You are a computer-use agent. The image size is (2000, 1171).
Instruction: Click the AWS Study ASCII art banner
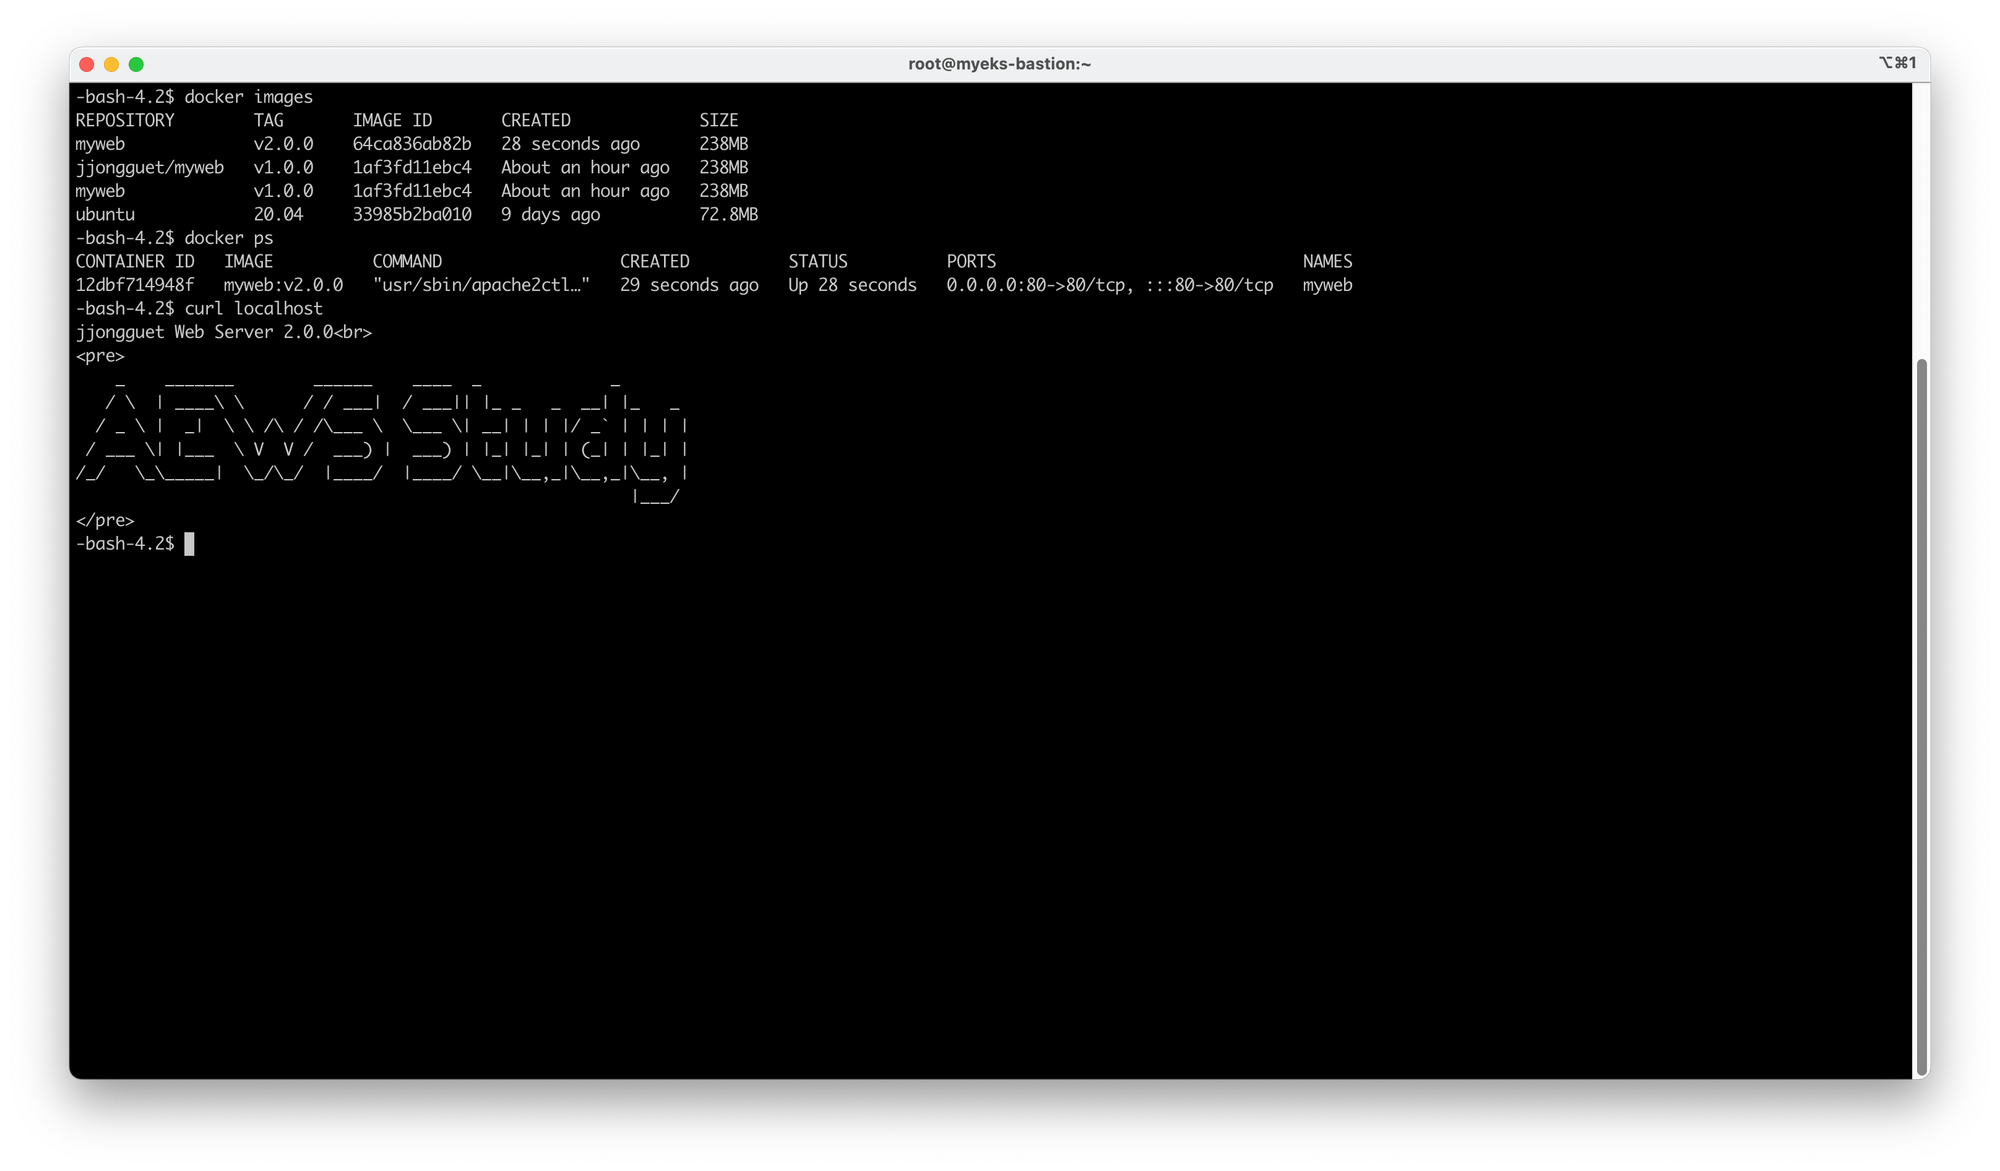pyautogui.click(x=382, y=438)
